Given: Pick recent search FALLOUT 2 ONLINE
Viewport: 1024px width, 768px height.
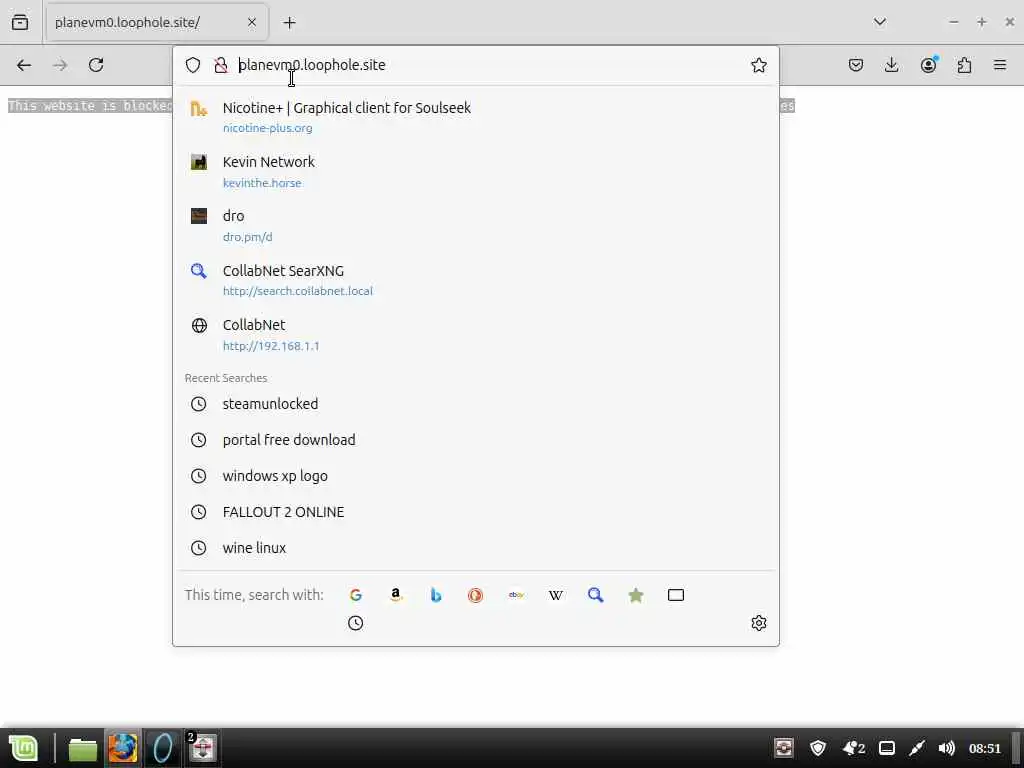Looking at the screenshot, I should [x=475, y=511].
